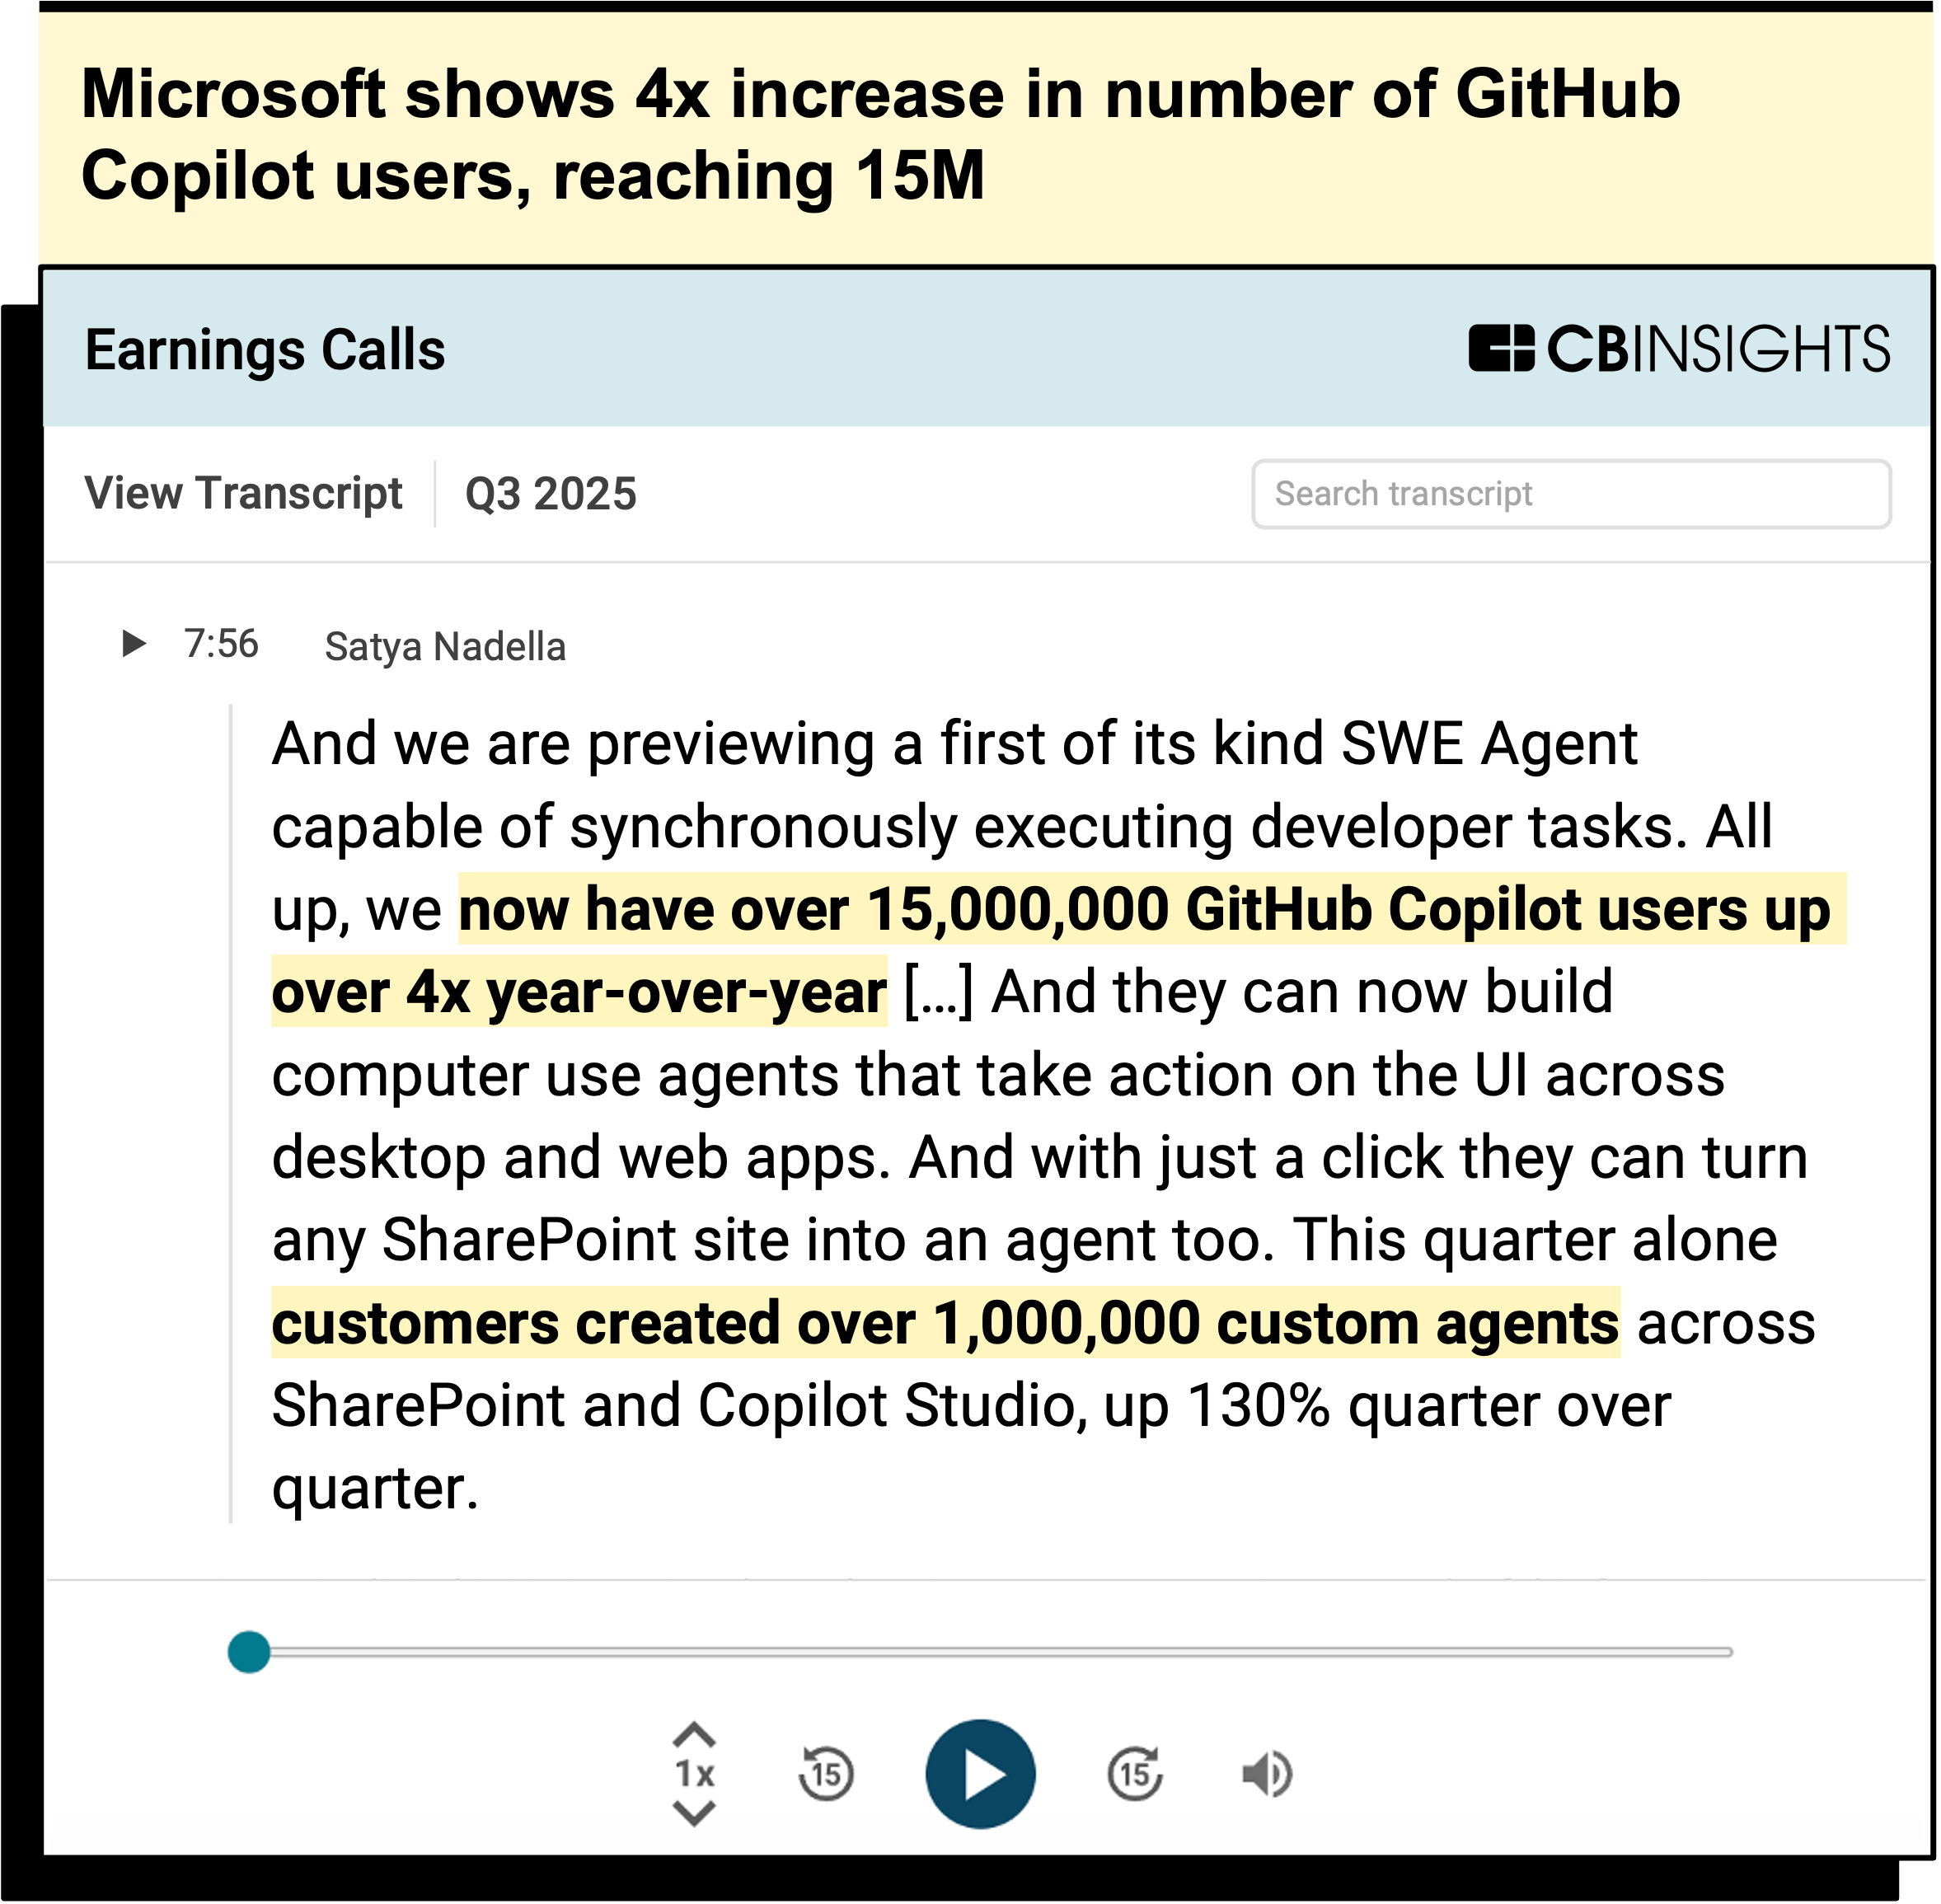Seek to middle of audio progress track
The image size is (1941, 1904).
(990, 1652)
